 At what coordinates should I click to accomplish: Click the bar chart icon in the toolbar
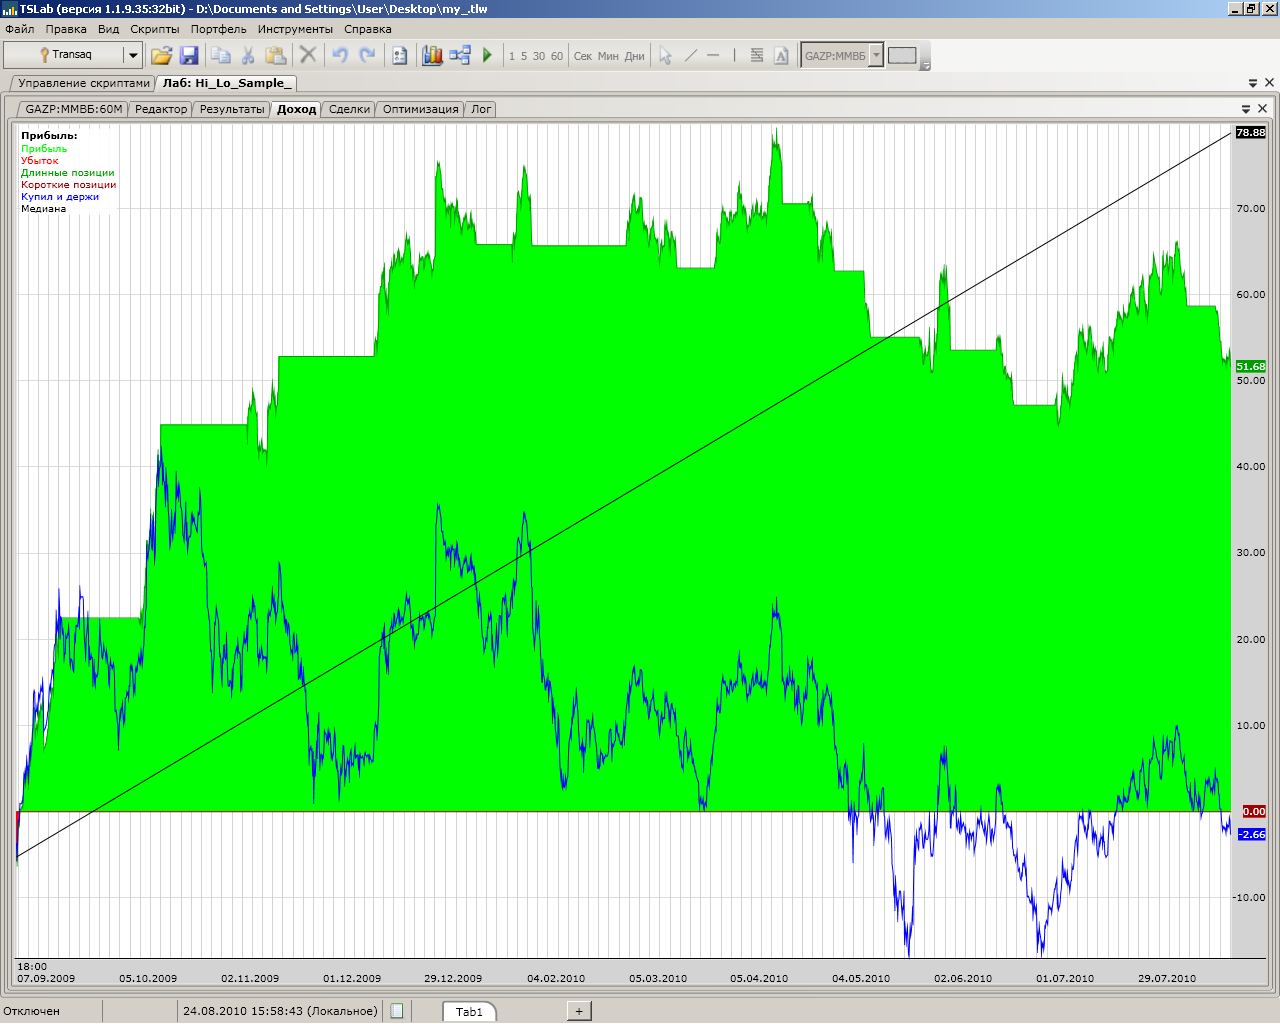click(x=432, y=55)
